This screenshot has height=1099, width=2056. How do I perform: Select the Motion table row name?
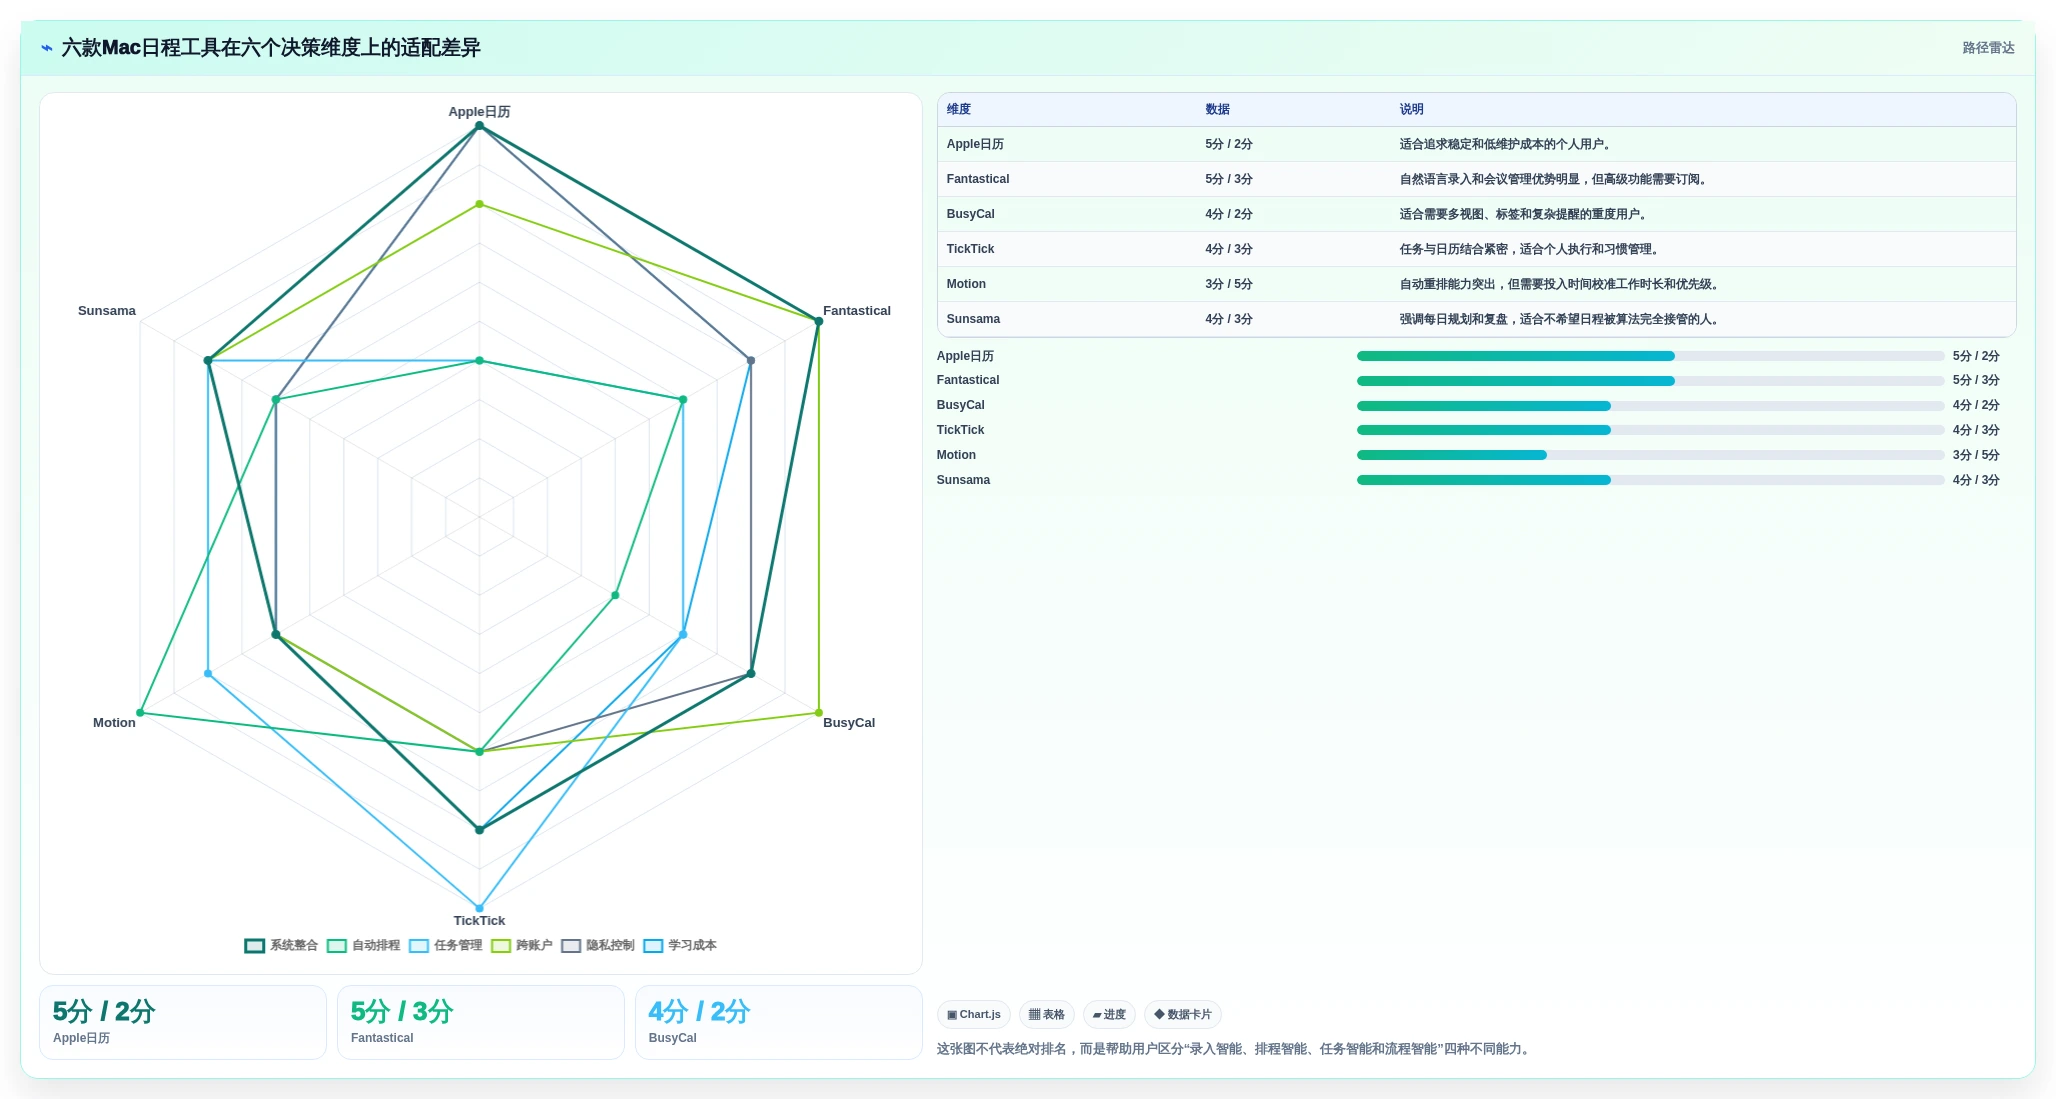click(x=966, y=284)
